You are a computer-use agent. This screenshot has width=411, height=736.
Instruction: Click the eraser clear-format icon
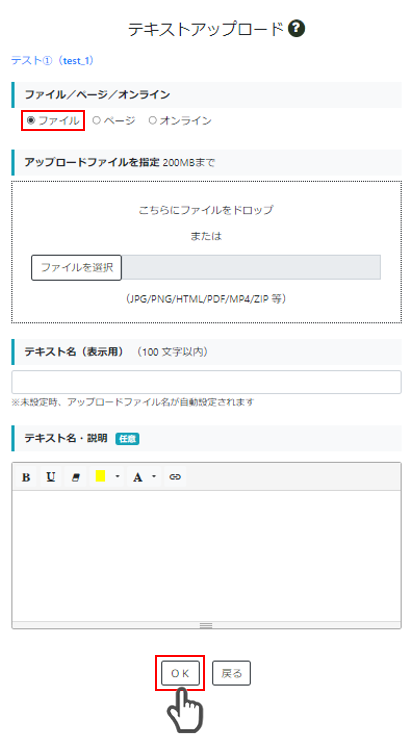coord(76,477)
